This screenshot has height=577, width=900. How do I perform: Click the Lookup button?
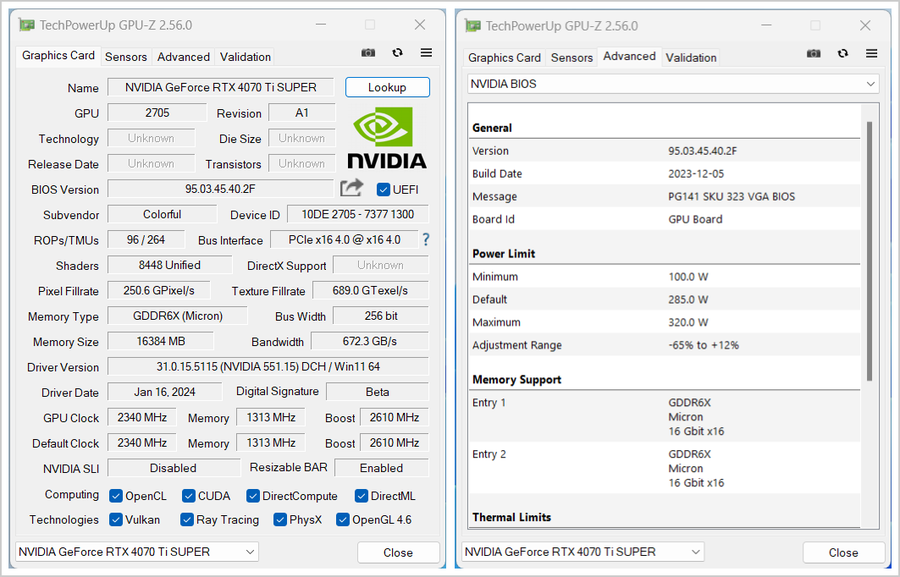click(x=387, y=87)
